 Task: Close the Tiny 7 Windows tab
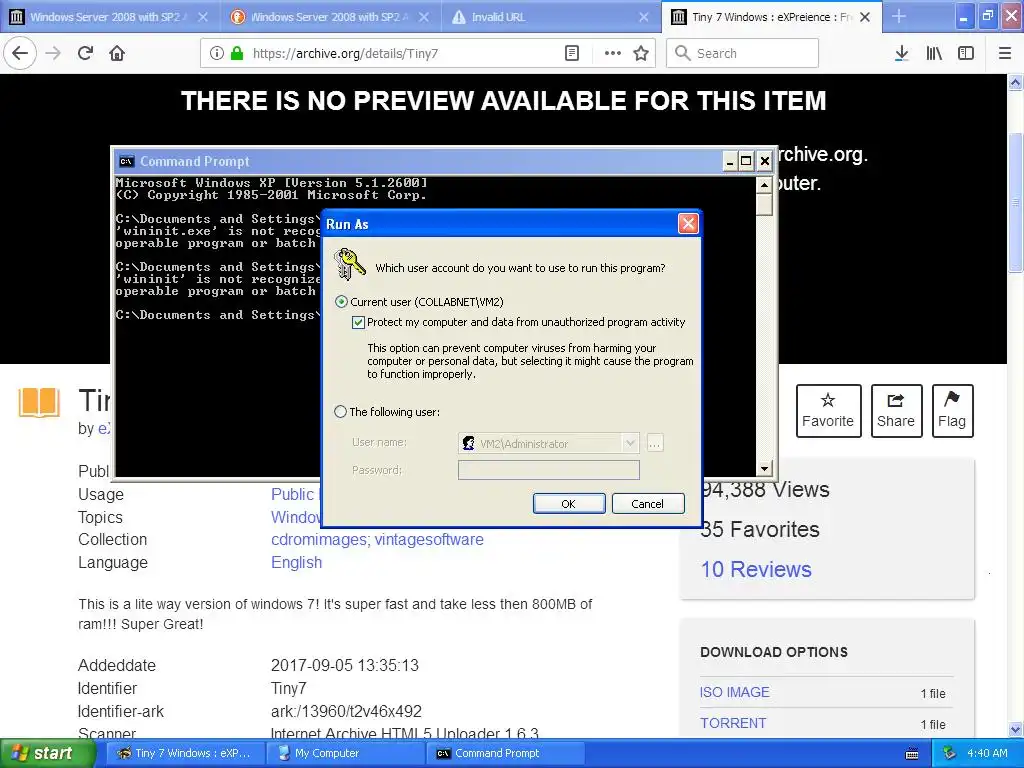click(865, 17)
